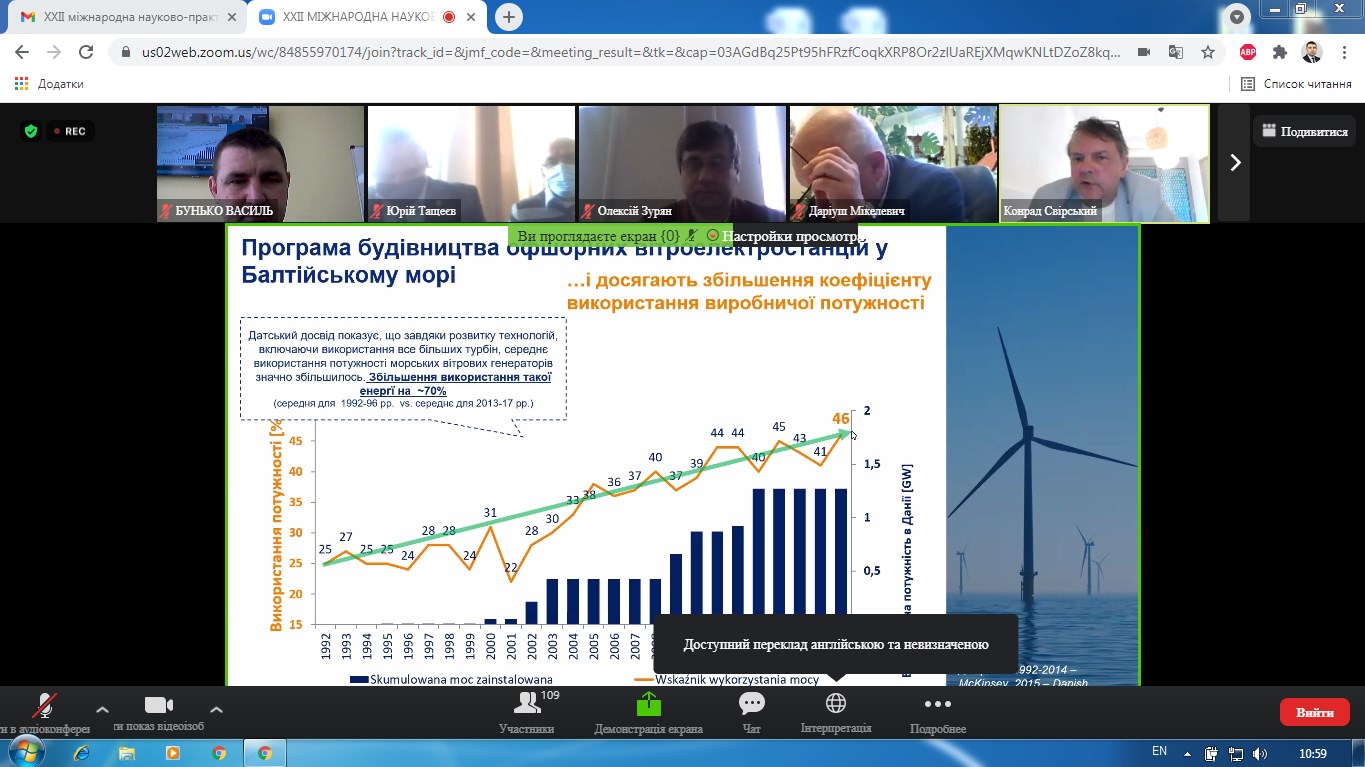Screen dimensions: 1365x767
Task: Switch to the Zoom meeting browser tab
Action: point(368,17)
